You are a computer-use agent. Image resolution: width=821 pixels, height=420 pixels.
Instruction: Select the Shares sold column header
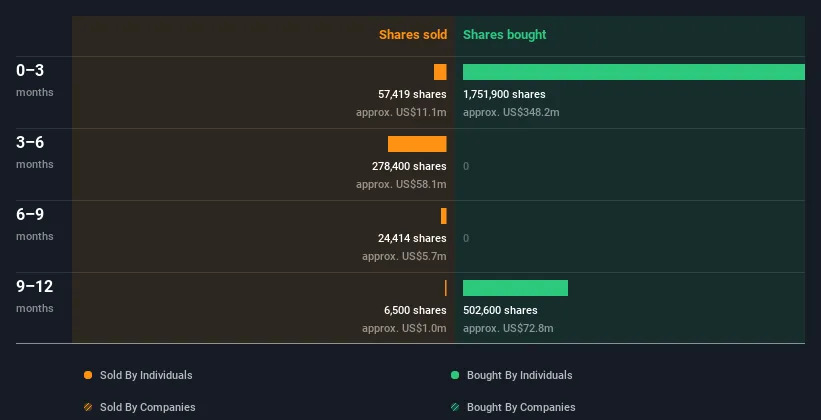[413, 35]
